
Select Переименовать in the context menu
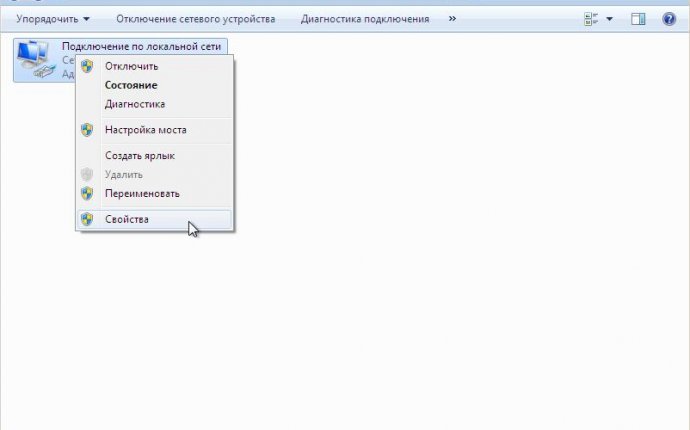(x=154, y=194)
